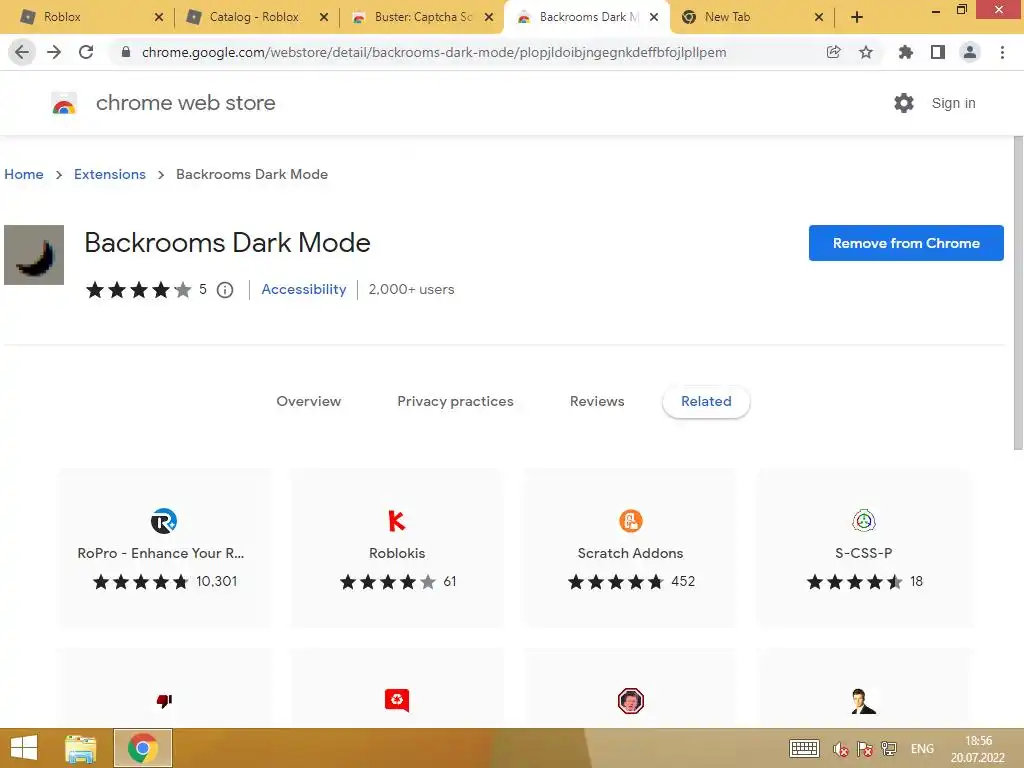Viewport: 1024px width, 768px height.
Task: Click the 2,000+ users text
Action: coord(411,289)
